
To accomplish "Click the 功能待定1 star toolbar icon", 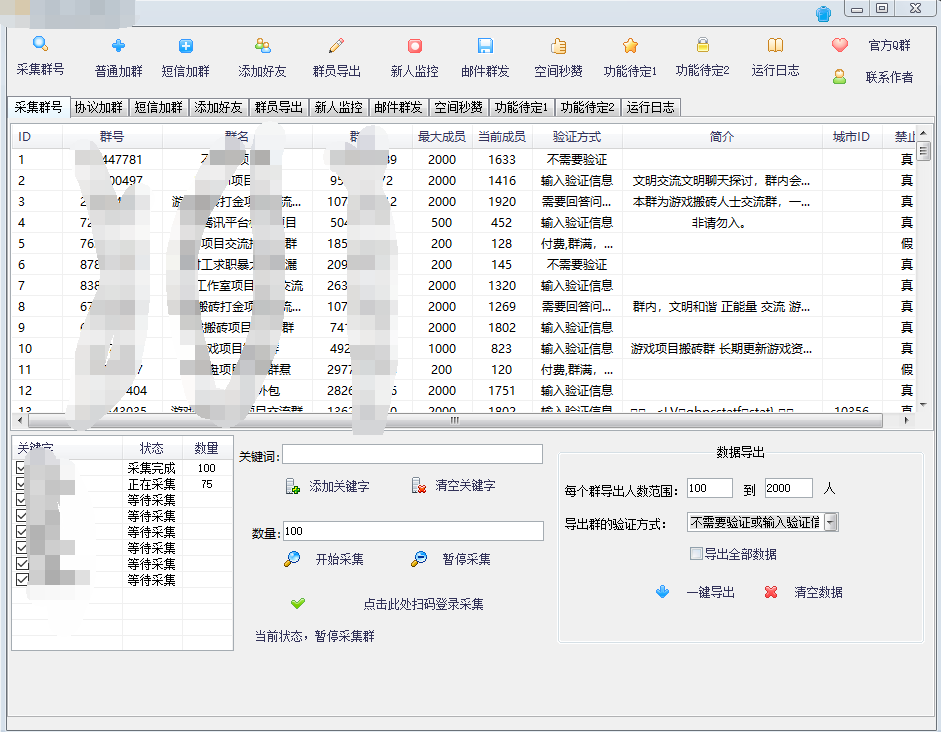I will (630, 46).
